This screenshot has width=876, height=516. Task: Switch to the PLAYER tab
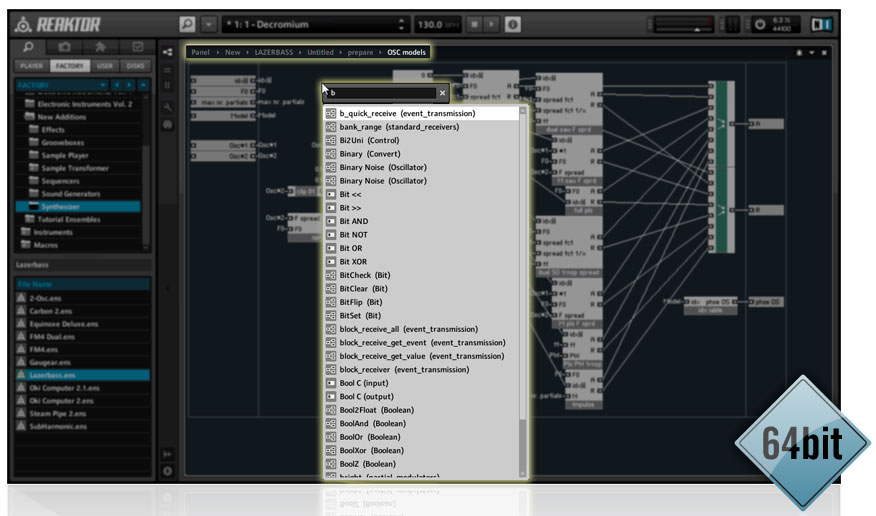click(x=31, y=66)
